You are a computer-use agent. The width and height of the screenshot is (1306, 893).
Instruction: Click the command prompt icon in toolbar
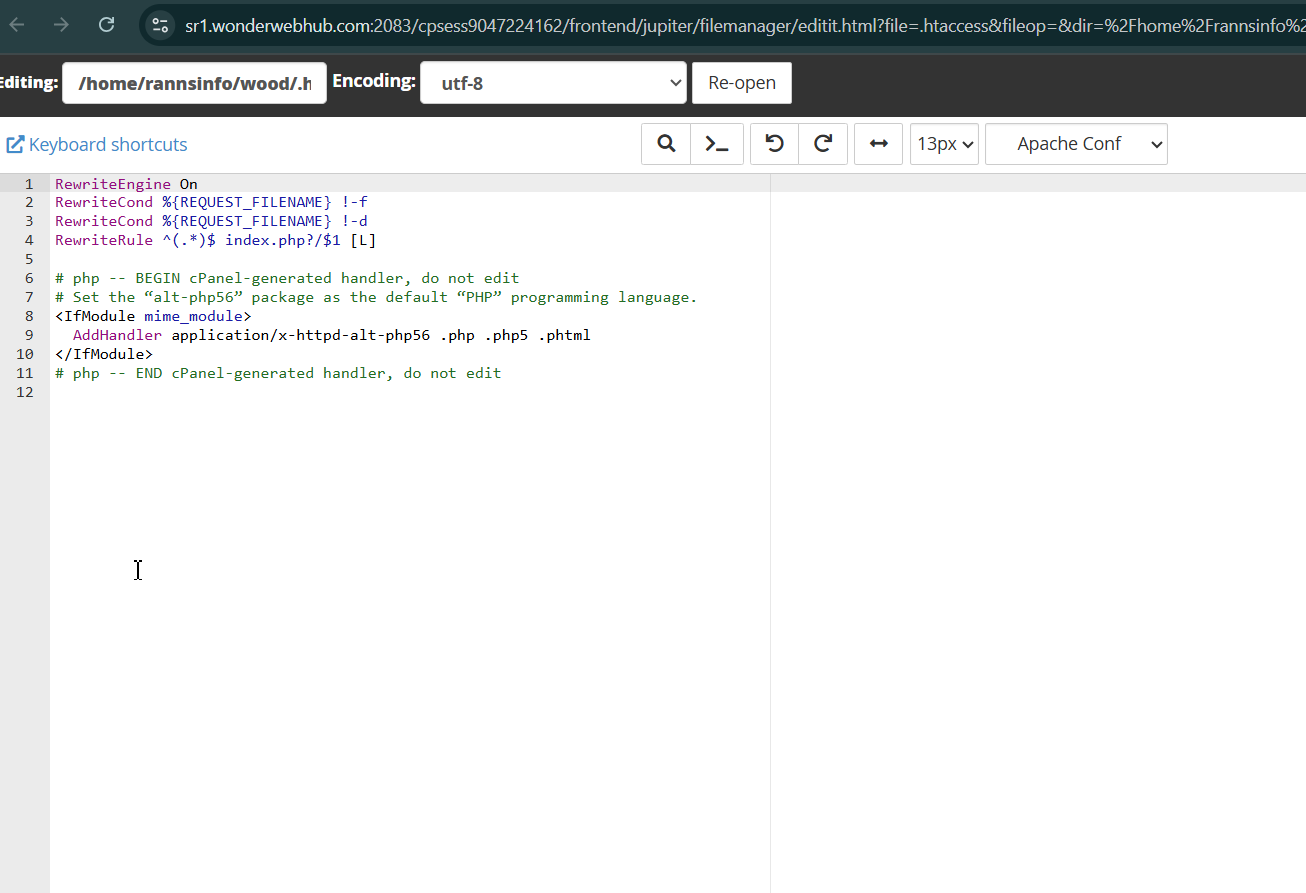tap(717, 144)
